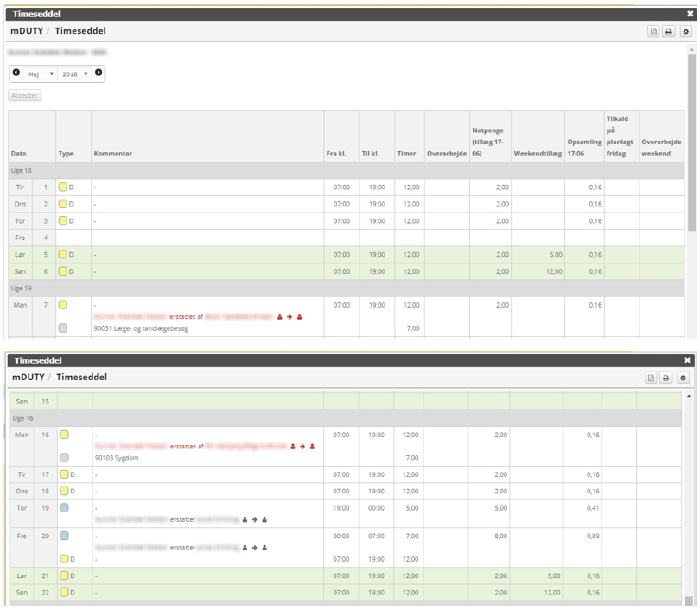Click the yellow shift swatch for Søn 22
The height and width of the screenshot is (610, 700).
[x=63, y=594]
